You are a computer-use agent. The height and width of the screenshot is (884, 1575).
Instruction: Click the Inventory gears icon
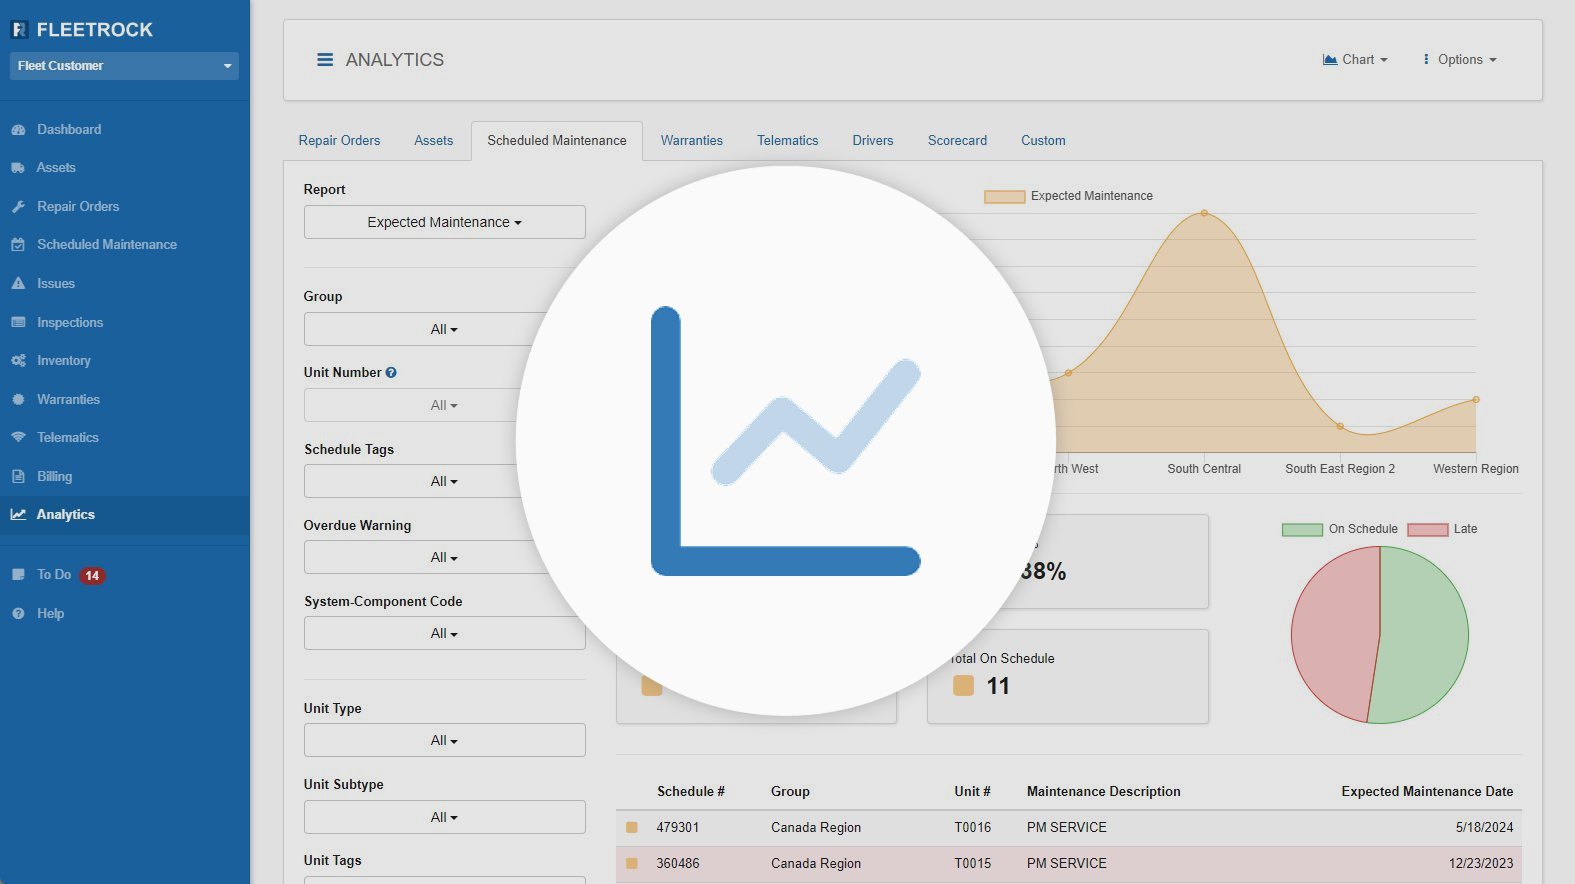click(18, 361)
